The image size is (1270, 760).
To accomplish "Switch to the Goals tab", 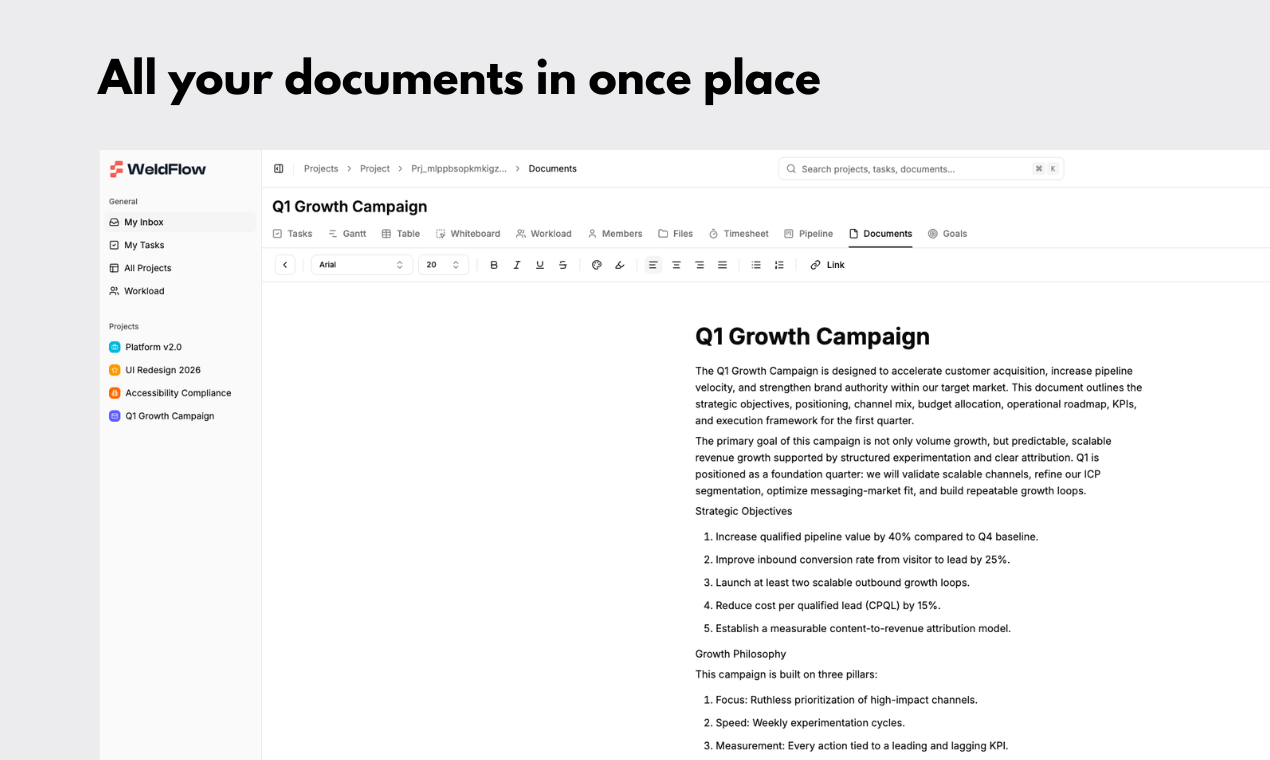I will (x=947, y=234).
